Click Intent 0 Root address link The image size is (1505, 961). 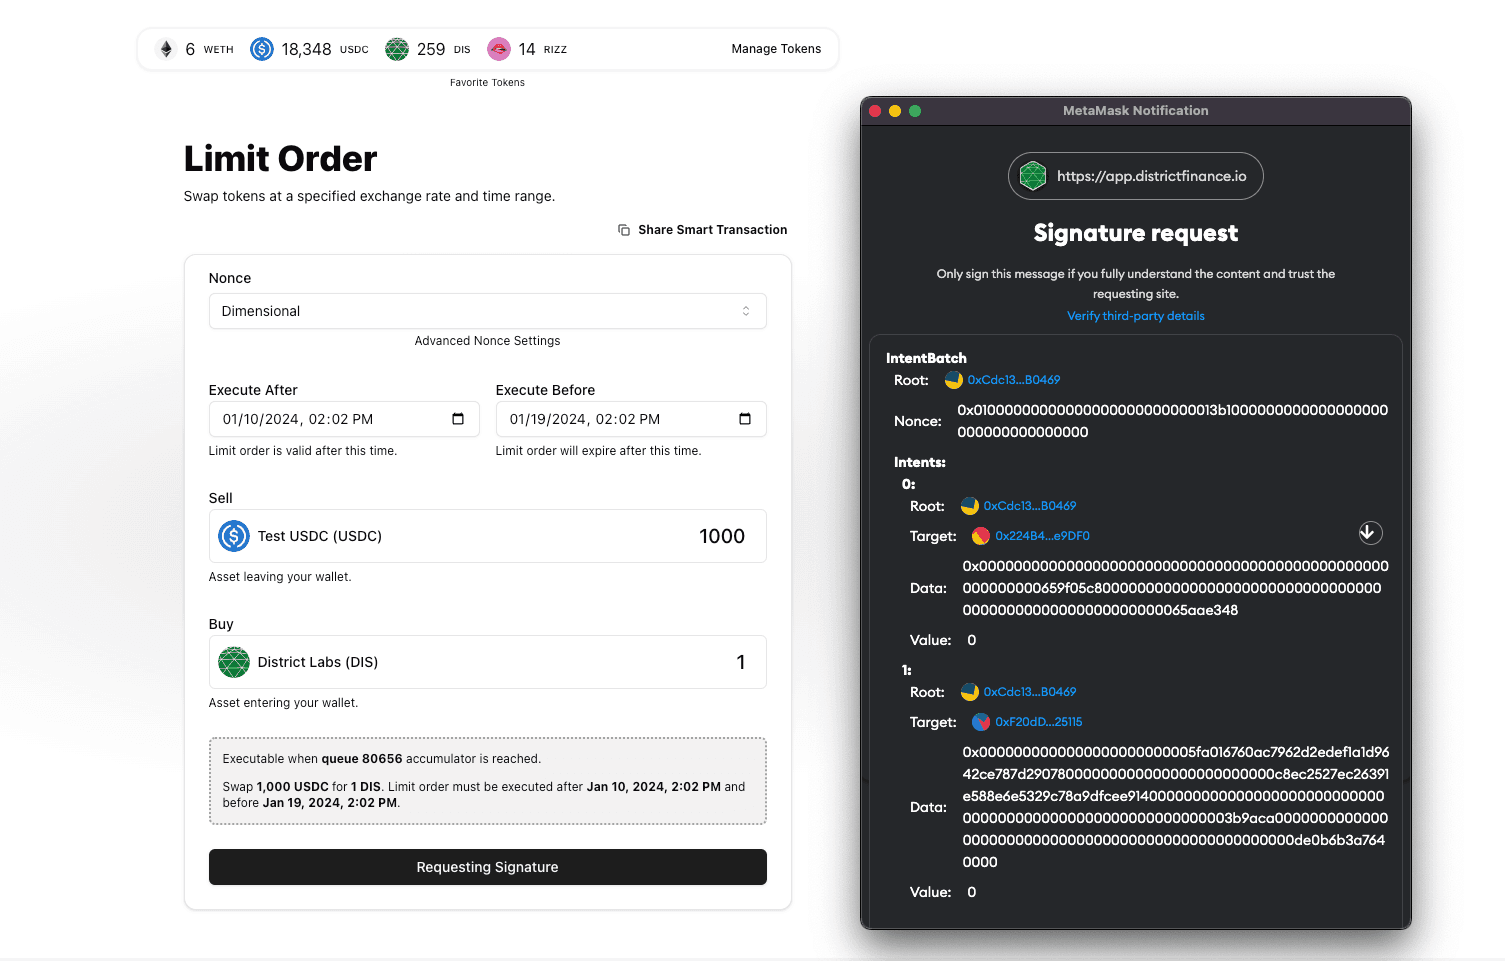pos(1030,506)
